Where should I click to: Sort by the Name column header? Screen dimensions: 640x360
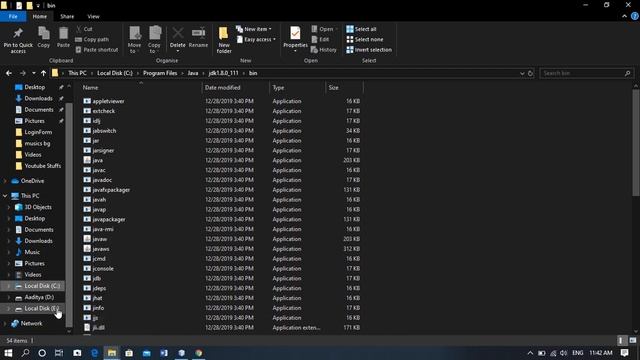point(140,87)
